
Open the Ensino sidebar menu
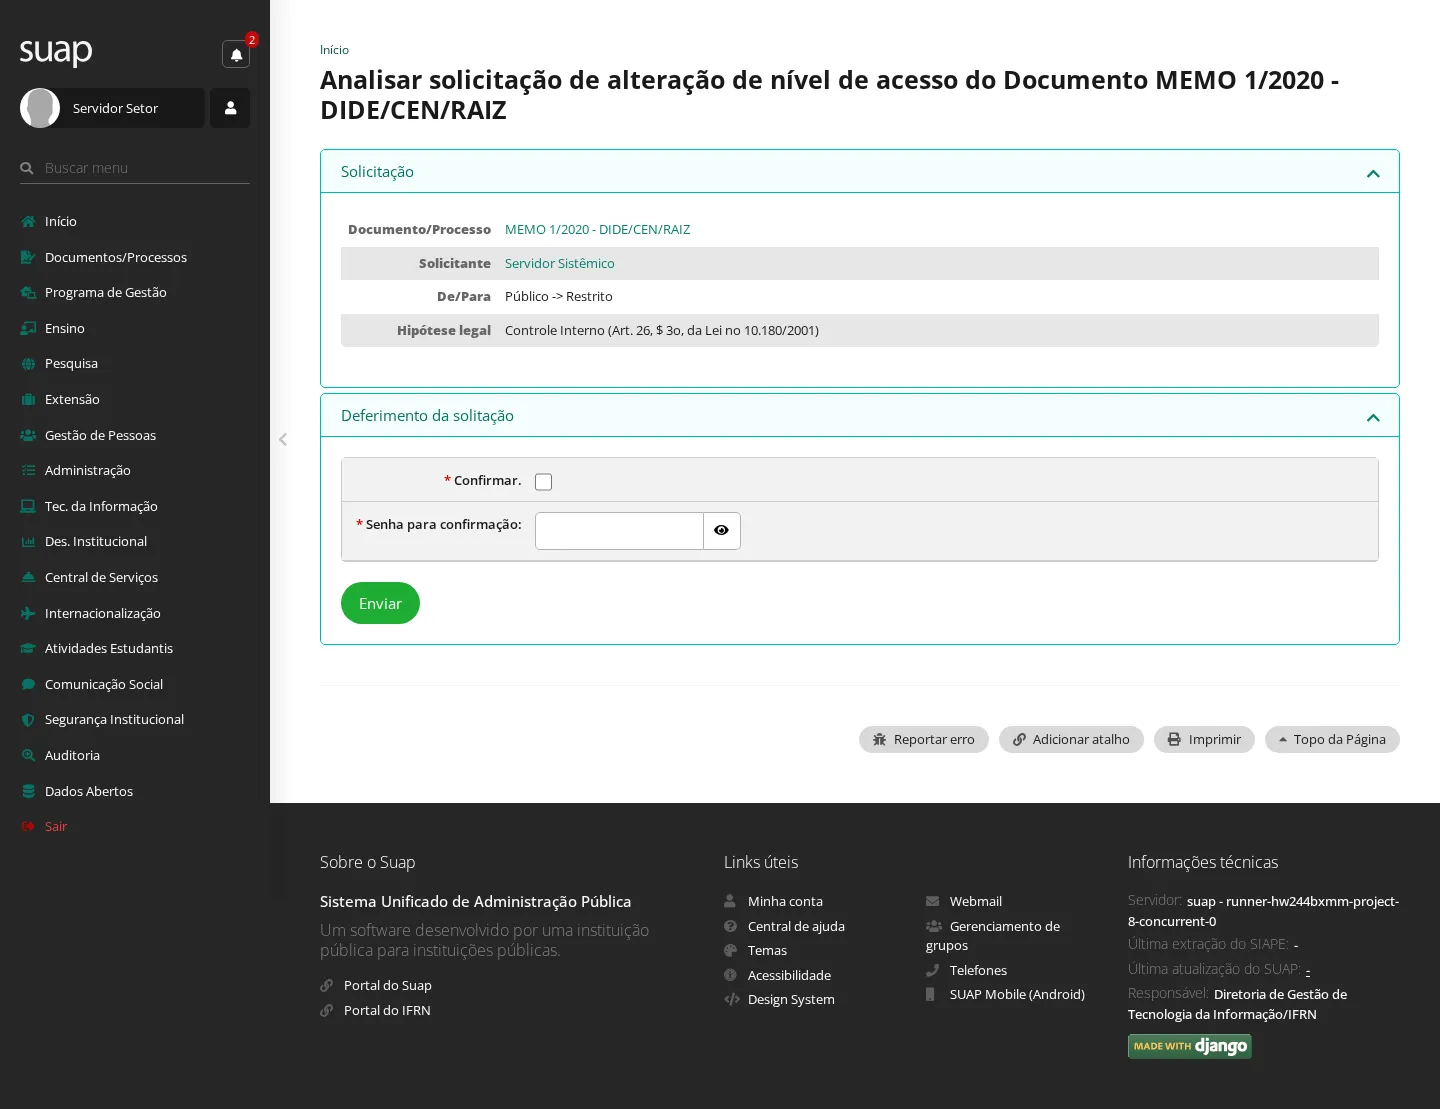(65, 328)
